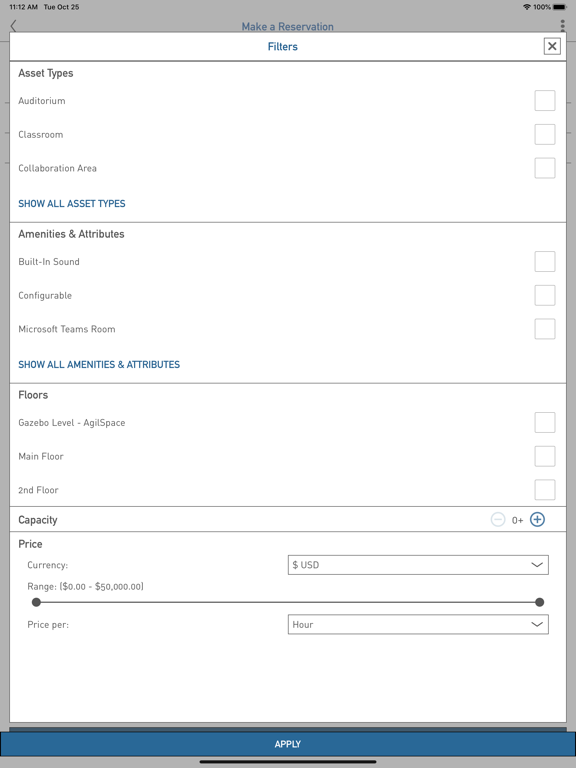Enable the Built-In Sound amenity
Screen dimensions: 576x768
(545, 262)
